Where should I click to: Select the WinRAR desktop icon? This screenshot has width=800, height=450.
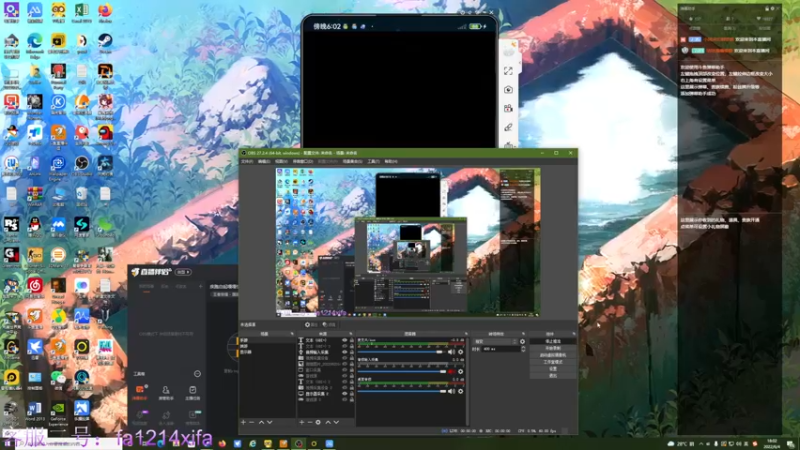(x=34, y=194)
